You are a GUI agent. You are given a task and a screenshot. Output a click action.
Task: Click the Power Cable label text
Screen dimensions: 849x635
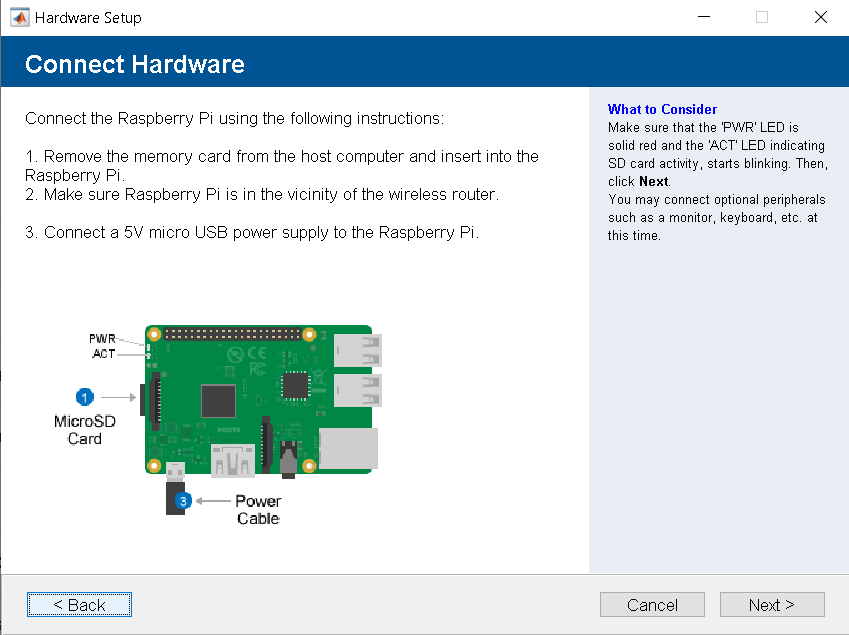pyautogui.click(x=258, y=510)
